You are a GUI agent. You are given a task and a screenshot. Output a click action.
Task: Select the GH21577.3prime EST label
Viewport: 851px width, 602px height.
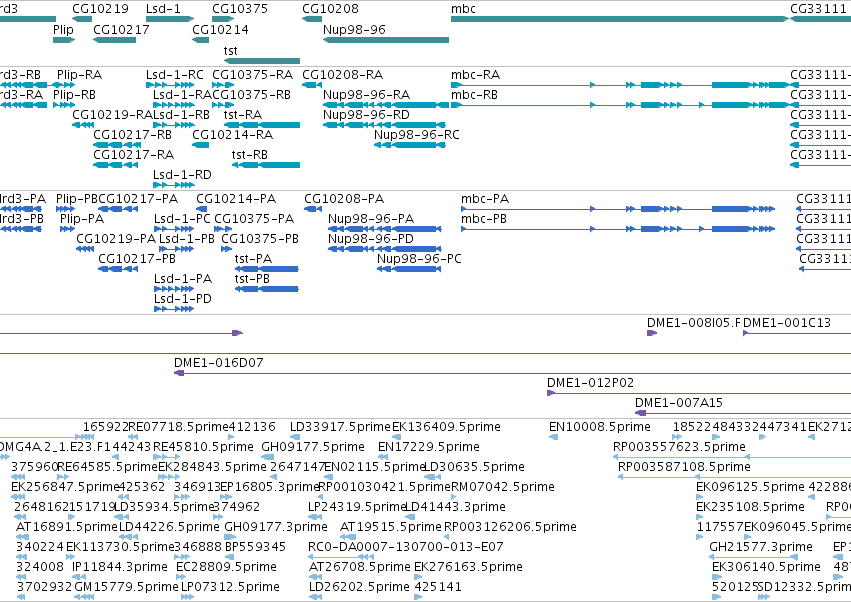(x=761, y=547)
